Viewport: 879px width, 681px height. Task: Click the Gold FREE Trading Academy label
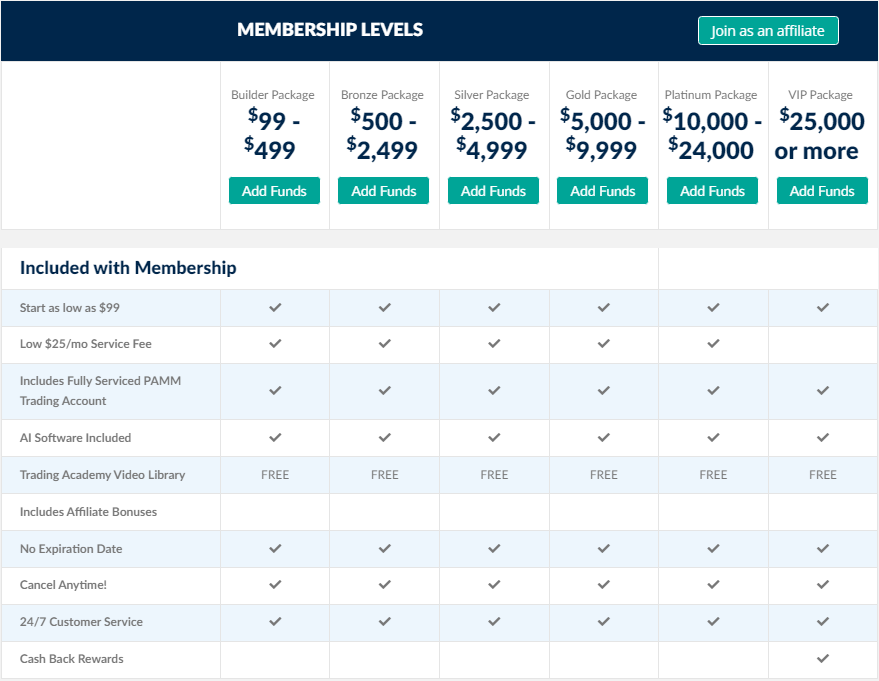[604, 475]
